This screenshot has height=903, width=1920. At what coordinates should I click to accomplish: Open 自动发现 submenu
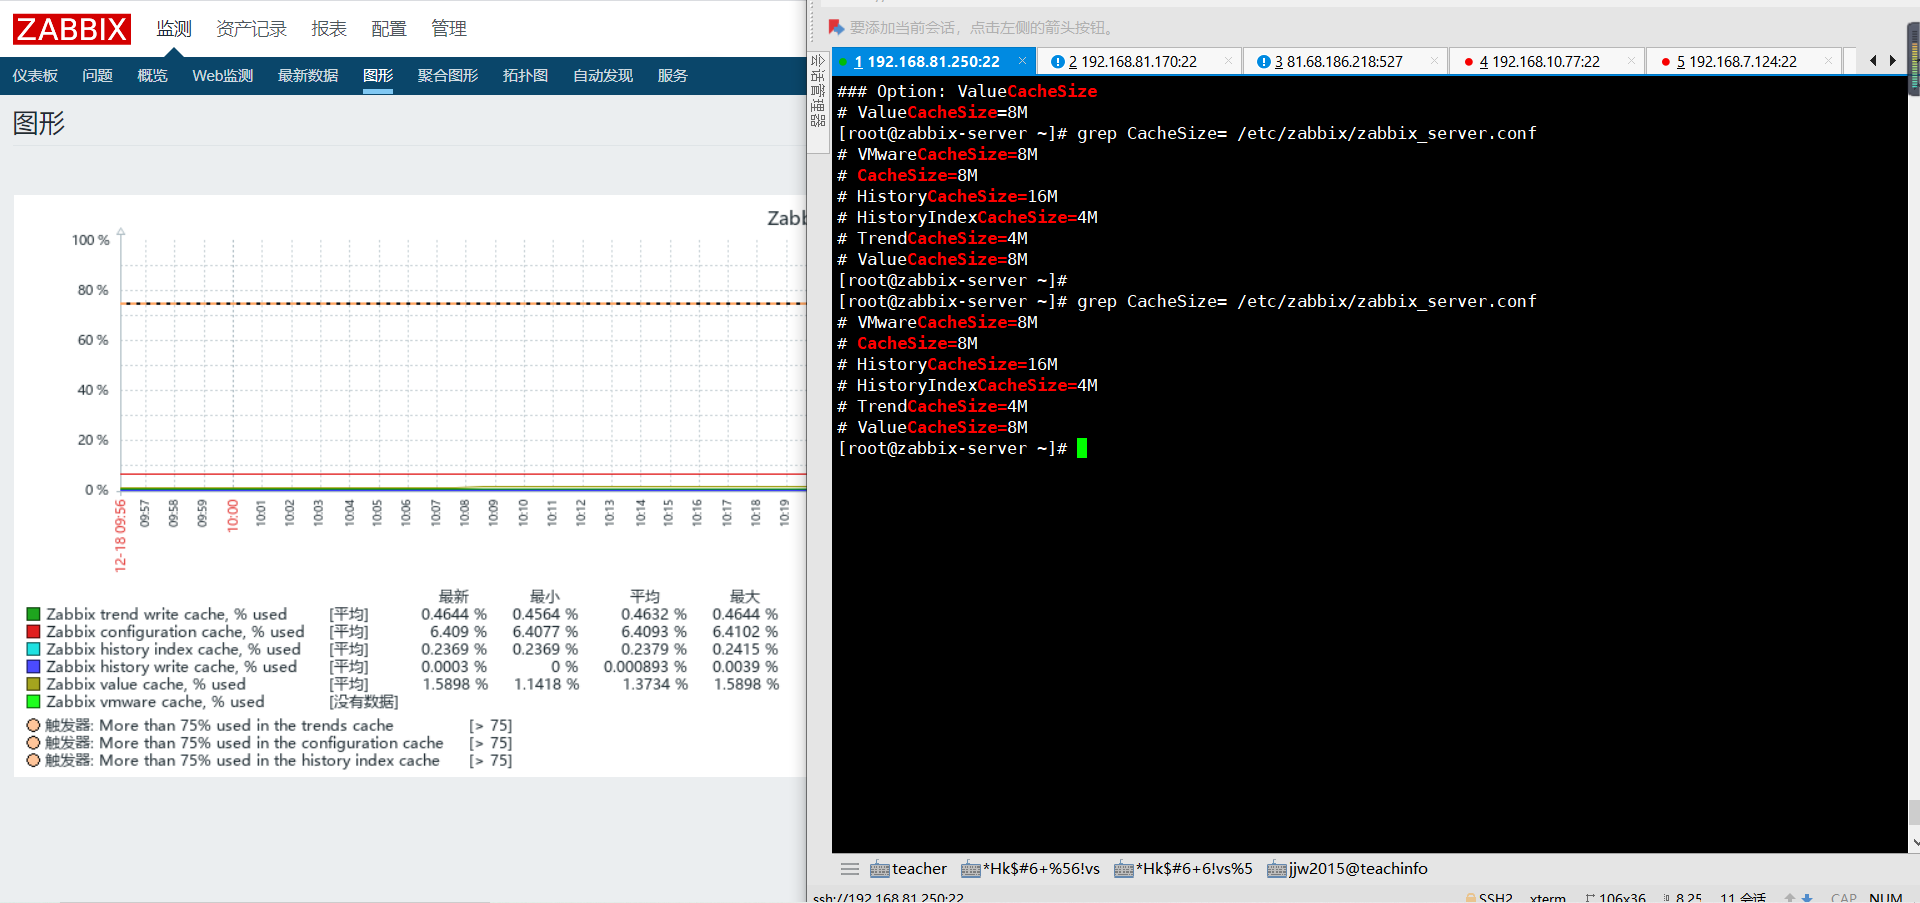(x=603, y=76)
